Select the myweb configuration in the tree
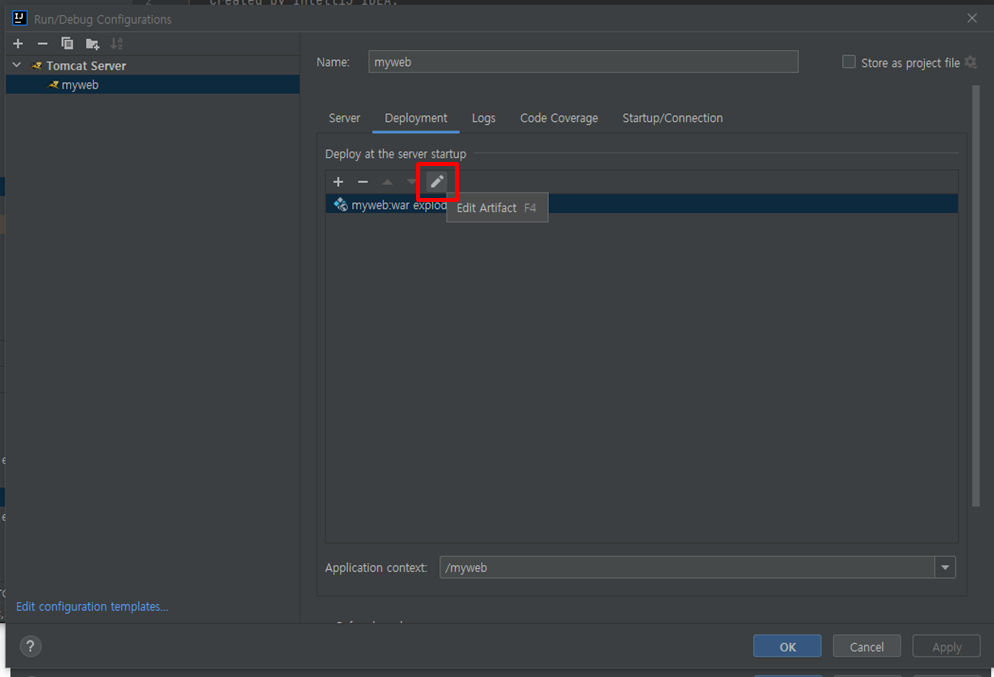The height and width of the screenshot is (677, 994). 152,85
